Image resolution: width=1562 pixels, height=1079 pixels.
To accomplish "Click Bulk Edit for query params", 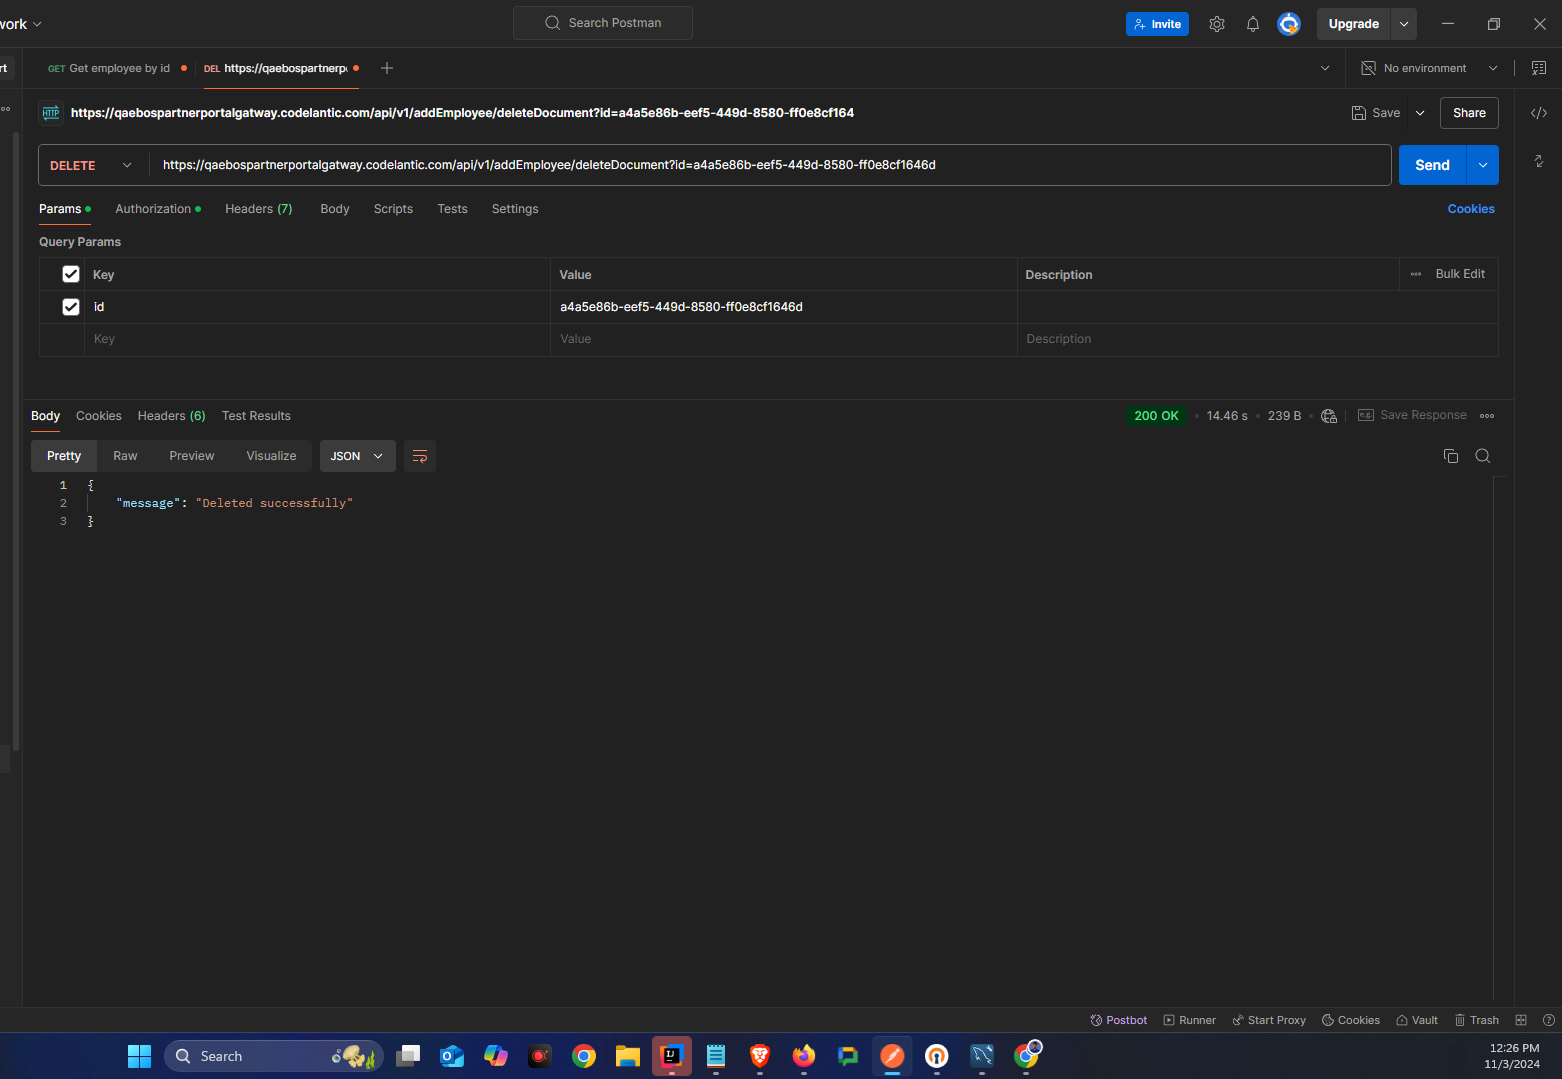I will (x=1460, y=274).
